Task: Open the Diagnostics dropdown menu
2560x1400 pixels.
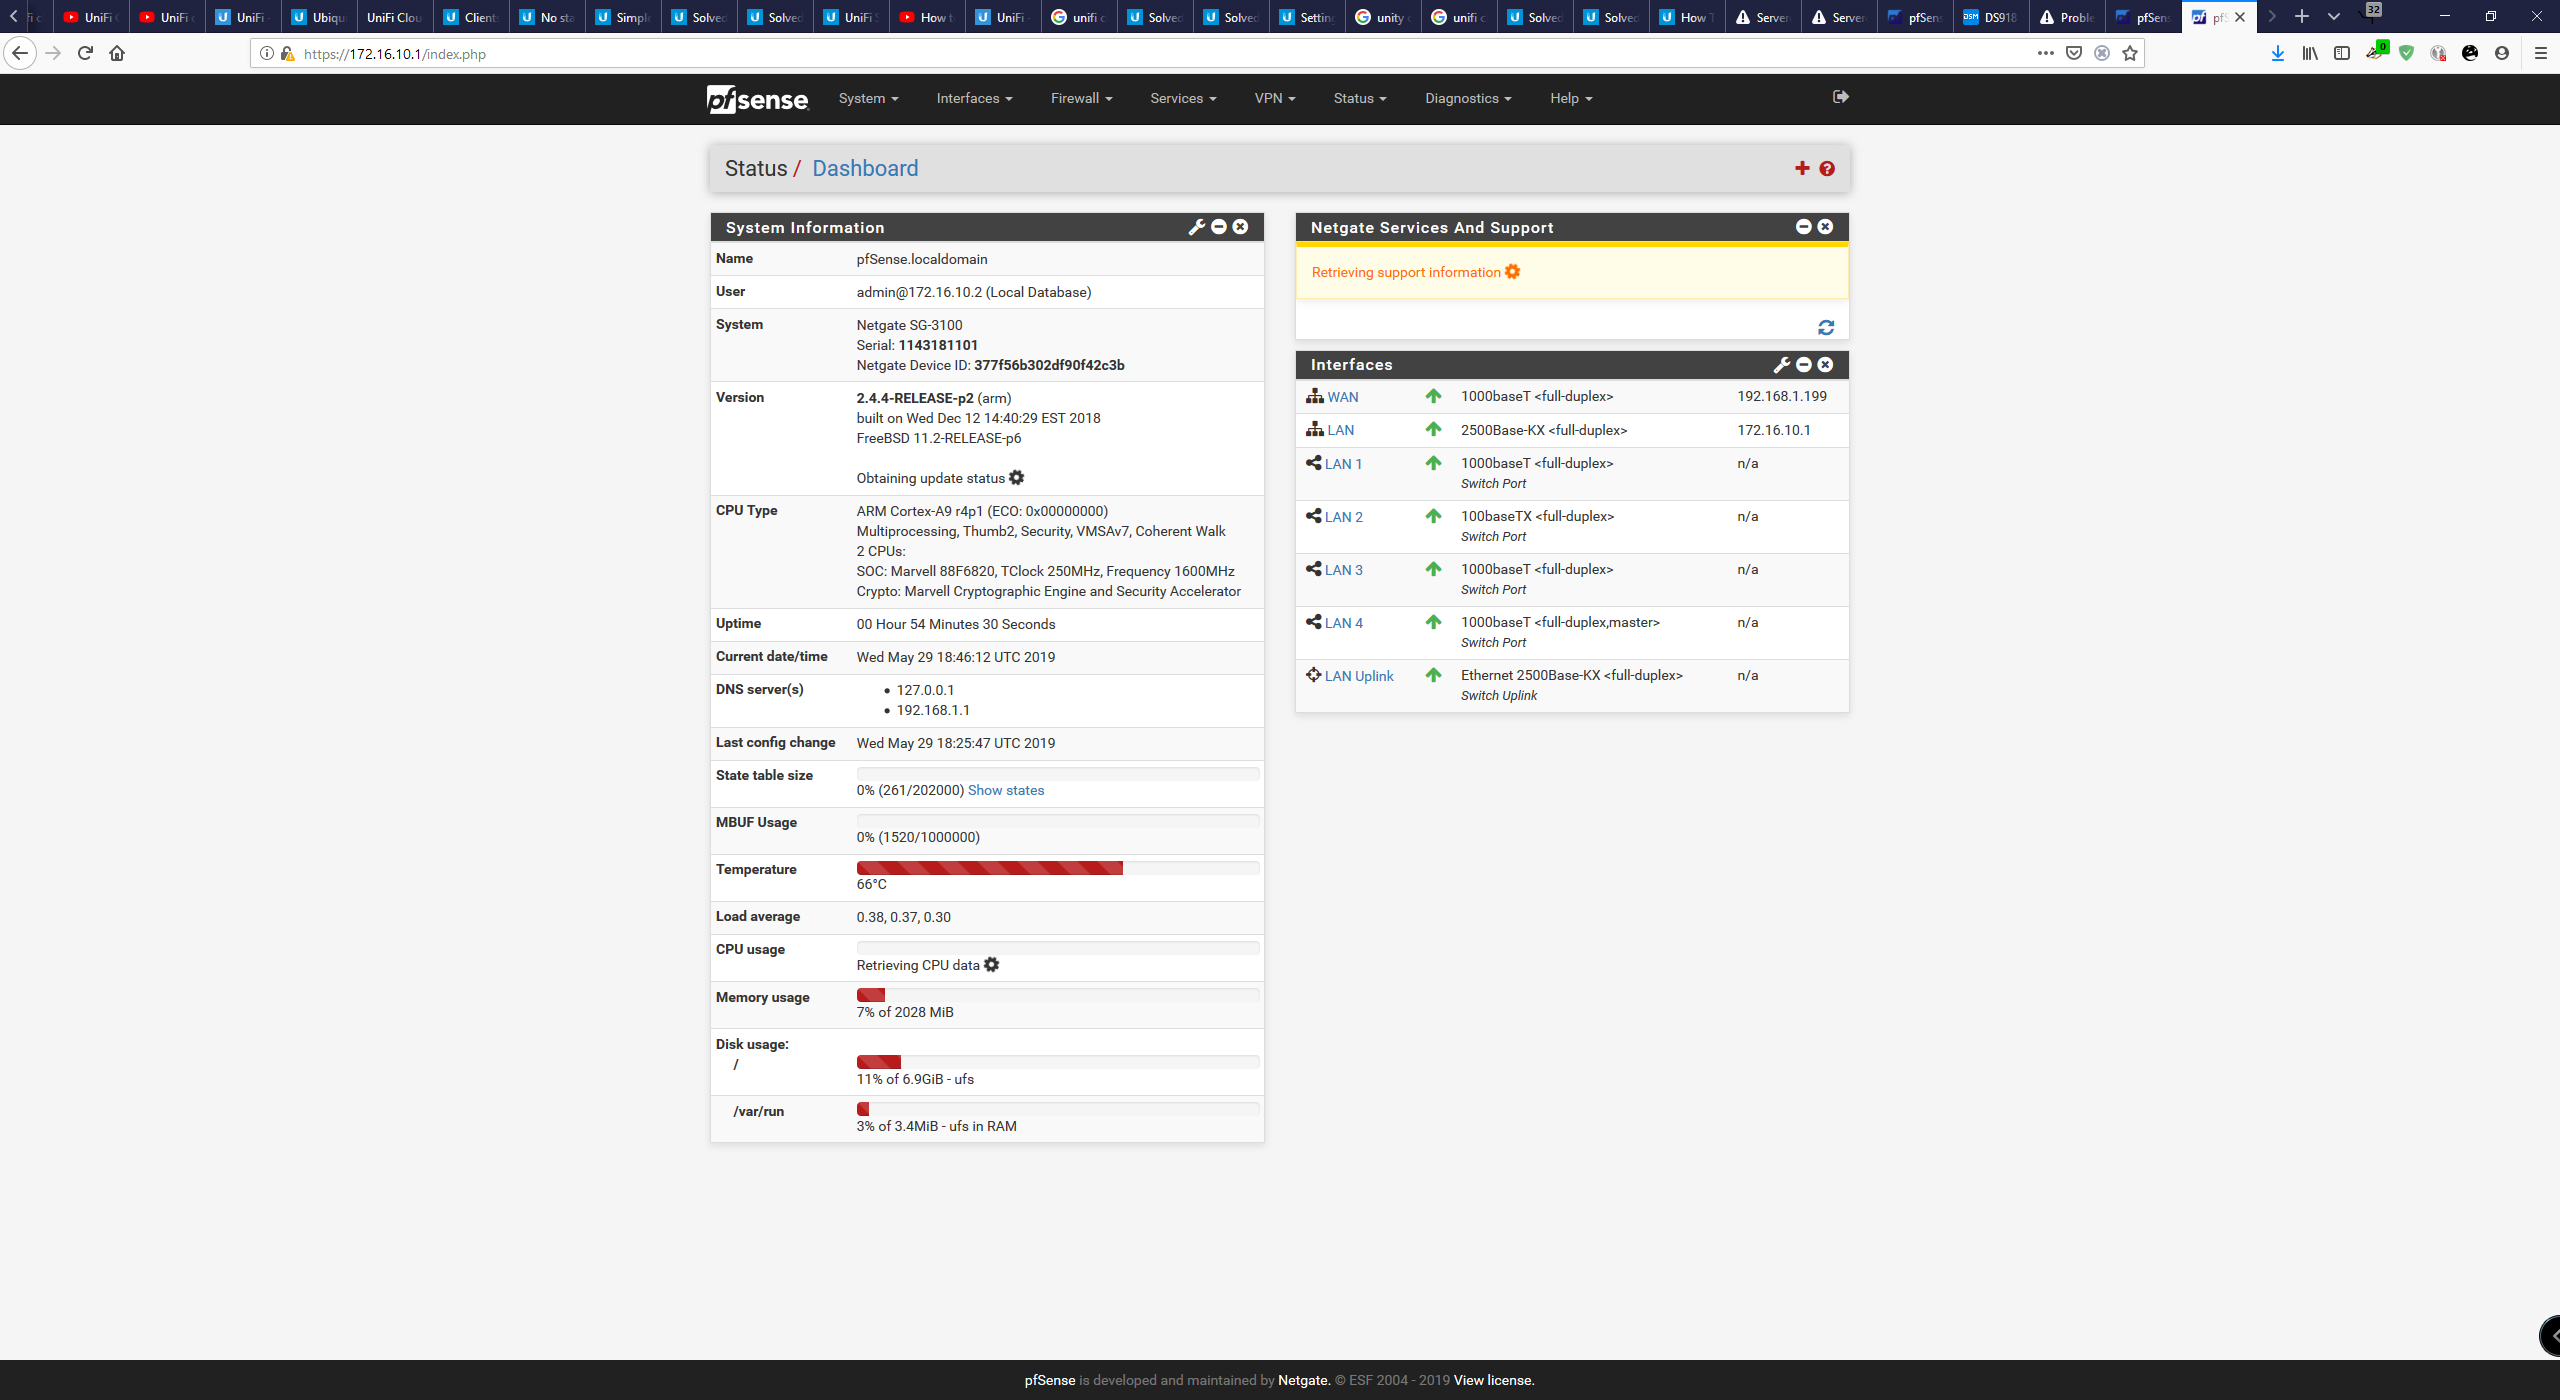Action: tap(1467, 98)
